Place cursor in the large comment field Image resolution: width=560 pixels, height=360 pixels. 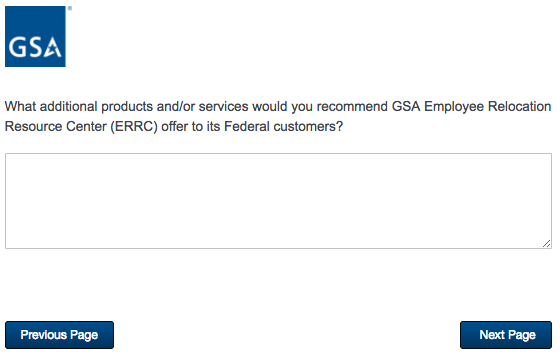(x=279, y=201)
